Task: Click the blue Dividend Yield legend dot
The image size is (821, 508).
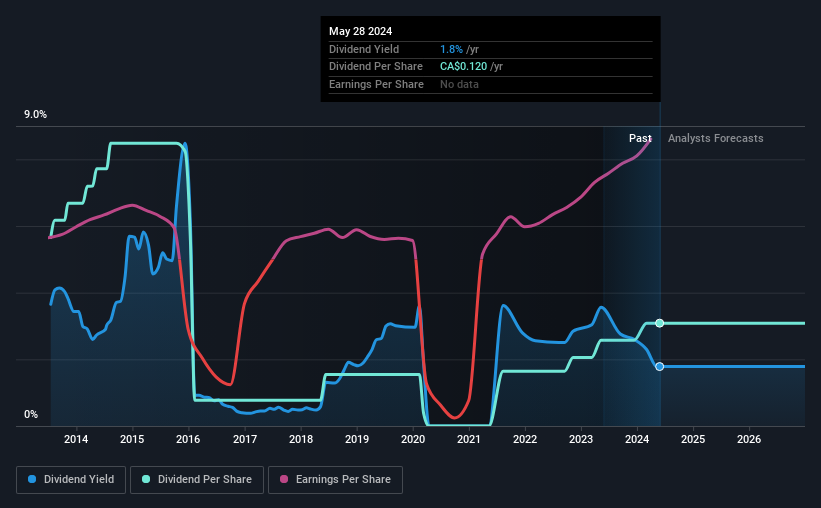Action: pos(32,479)
